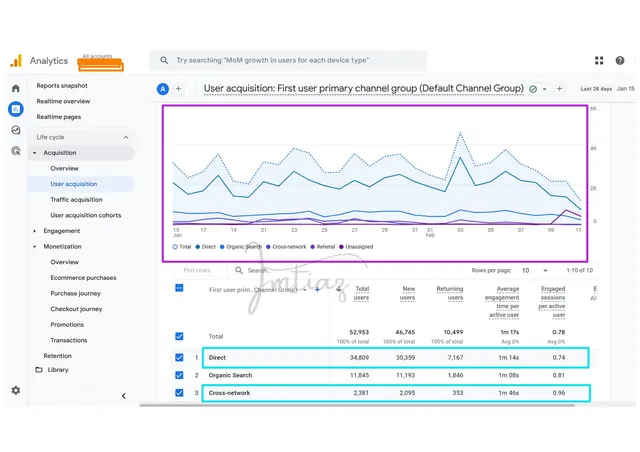The image size is (640, 452).
Task: Toggle Cross-network series in chart legend
Action: pyautogui.click(x=286, y=247)
